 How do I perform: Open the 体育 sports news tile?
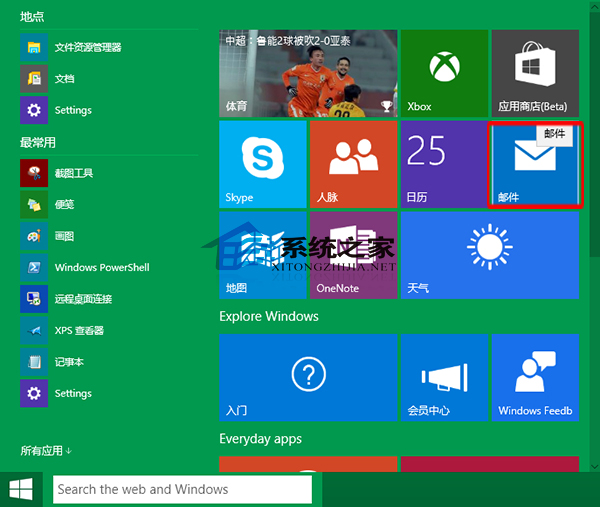(x=308, y=73)
